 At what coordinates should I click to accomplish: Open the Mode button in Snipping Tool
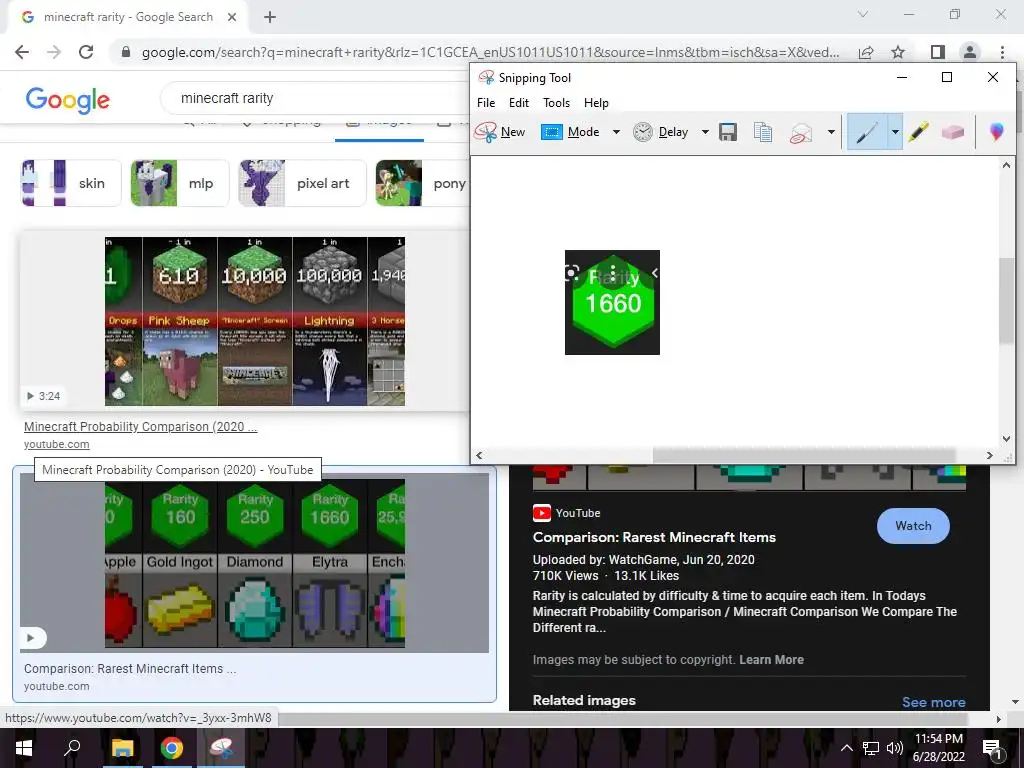pyautogui.click(x=571, y=132)
